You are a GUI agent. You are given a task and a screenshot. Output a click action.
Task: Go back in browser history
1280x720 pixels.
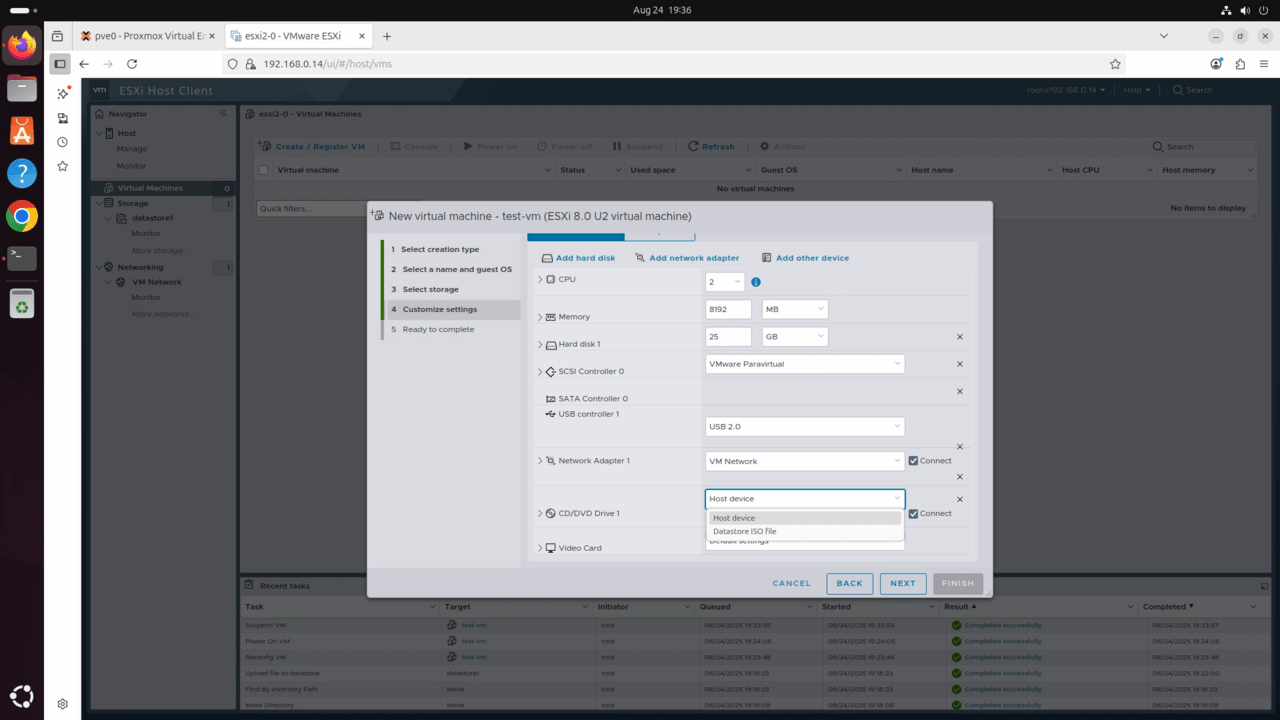coord(84,64)
